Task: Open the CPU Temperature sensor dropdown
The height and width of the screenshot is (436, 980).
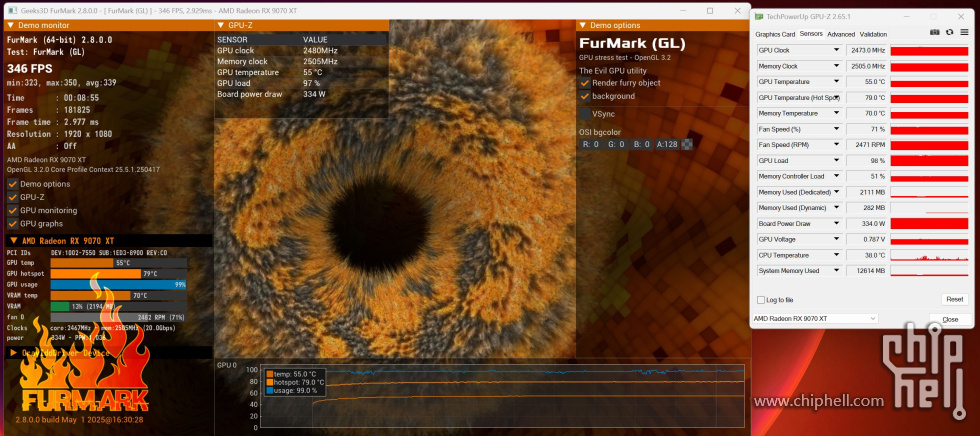Action: [x=836, y=255]
